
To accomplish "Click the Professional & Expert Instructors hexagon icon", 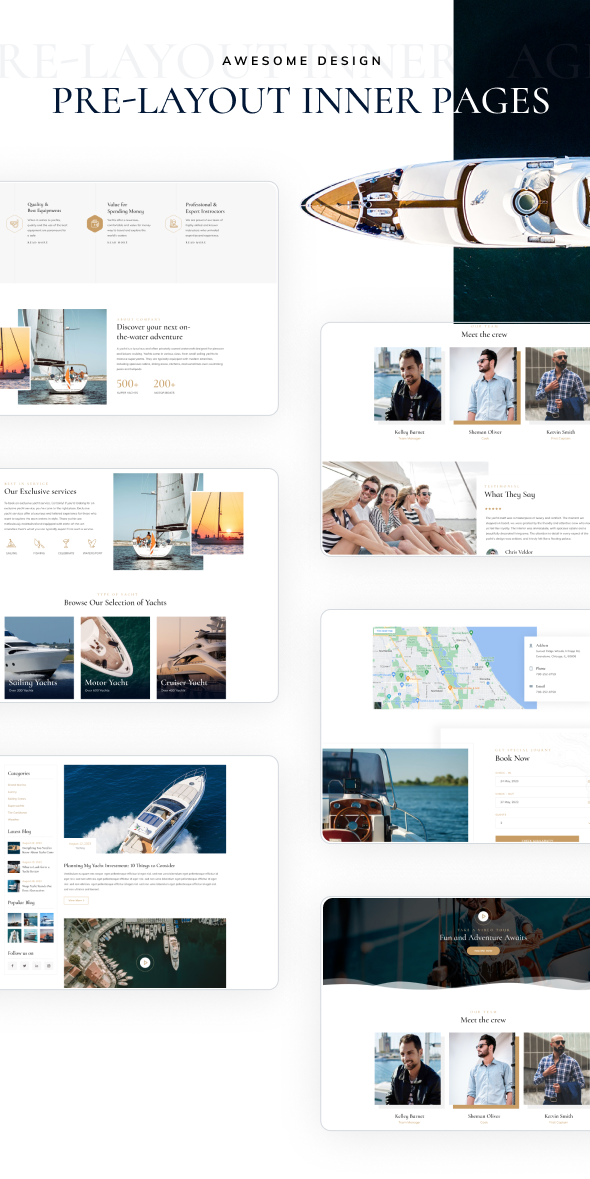I will click(x=174, y=223).
